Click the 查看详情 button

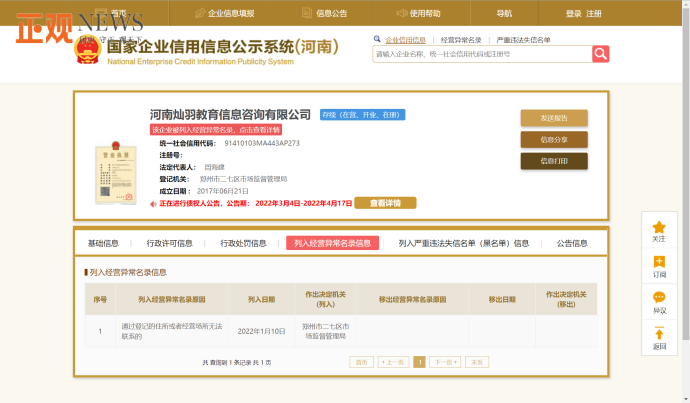385,203
